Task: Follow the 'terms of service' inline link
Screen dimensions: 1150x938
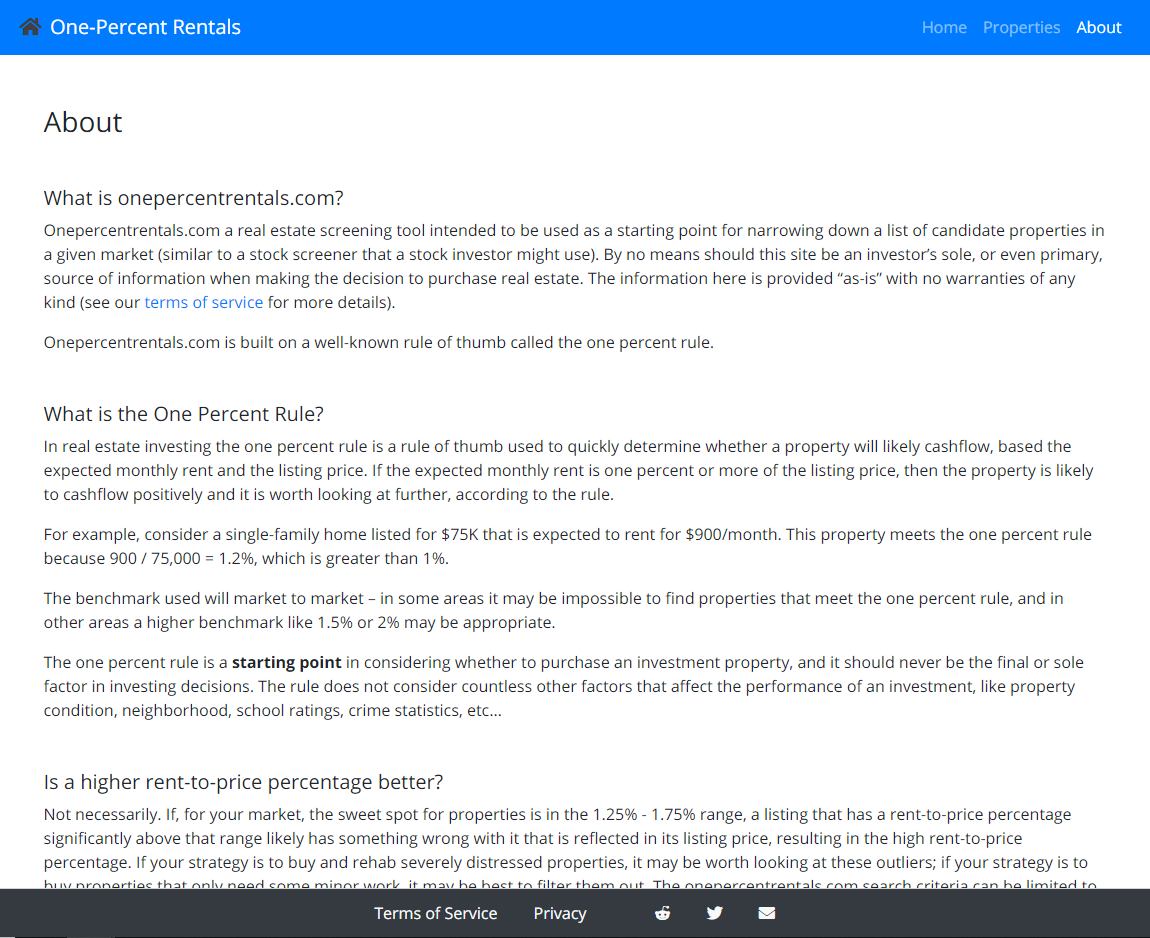Action: click(203, 302)
